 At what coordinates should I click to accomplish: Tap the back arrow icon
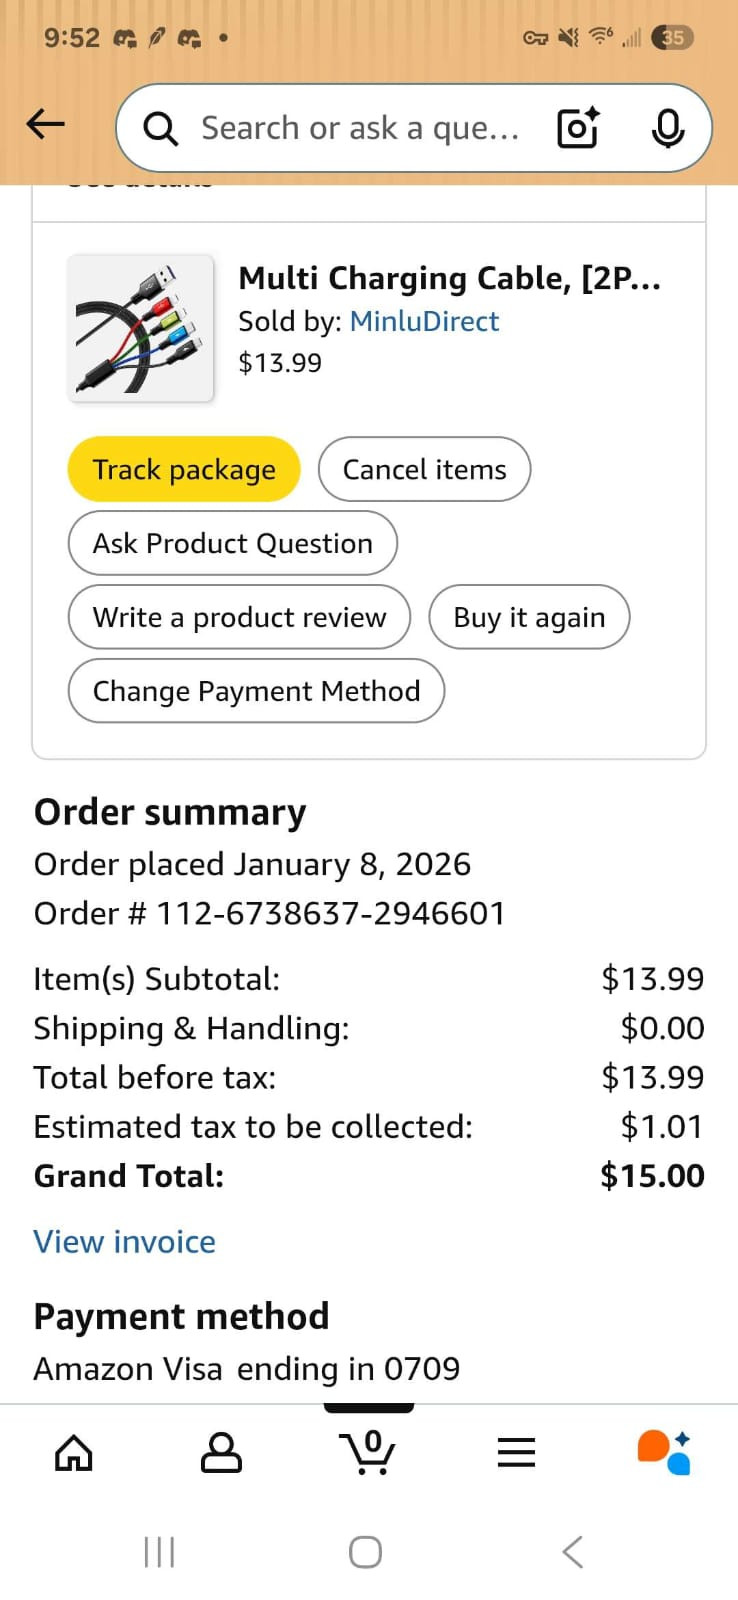tap(46, 125)
